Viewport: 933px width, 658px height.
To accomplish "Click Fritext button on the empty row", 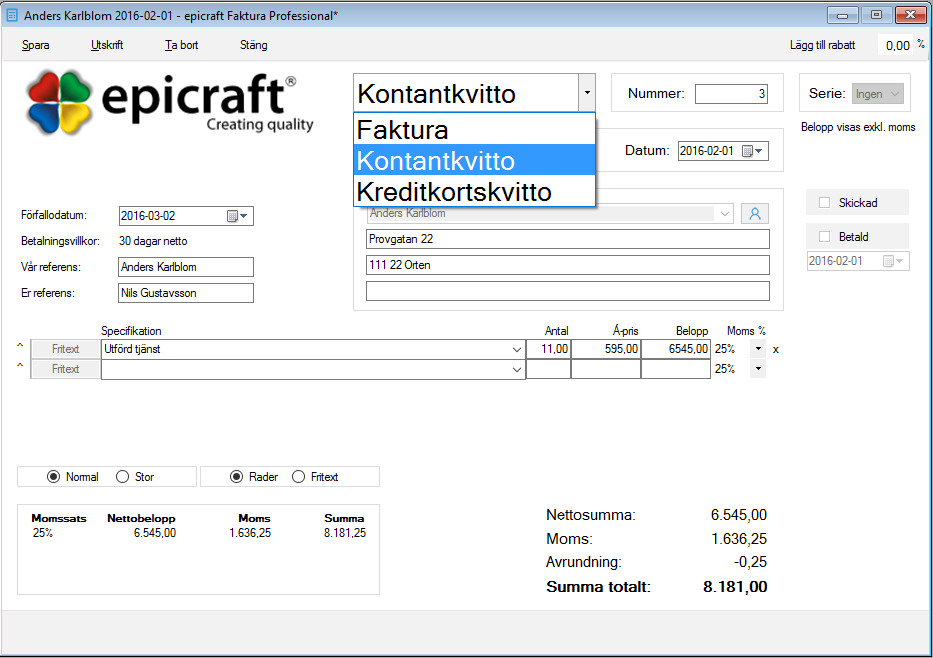I will [x=65, y=369].
